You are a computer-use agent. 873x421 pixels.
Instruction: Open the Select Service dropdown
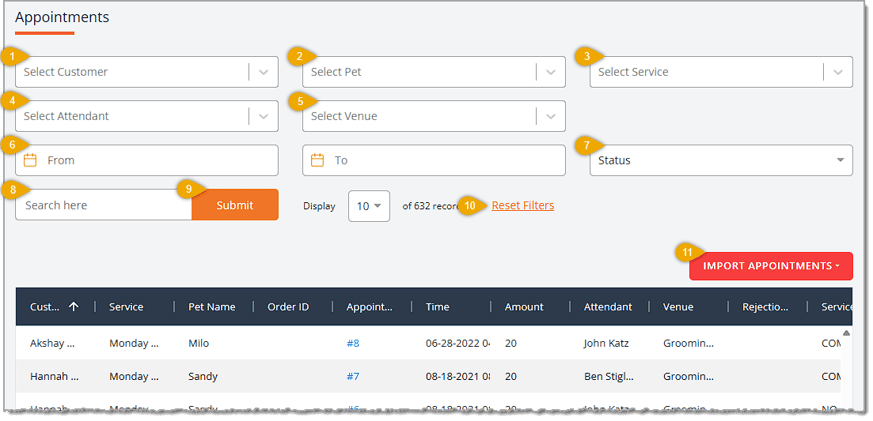coord(721,72)
